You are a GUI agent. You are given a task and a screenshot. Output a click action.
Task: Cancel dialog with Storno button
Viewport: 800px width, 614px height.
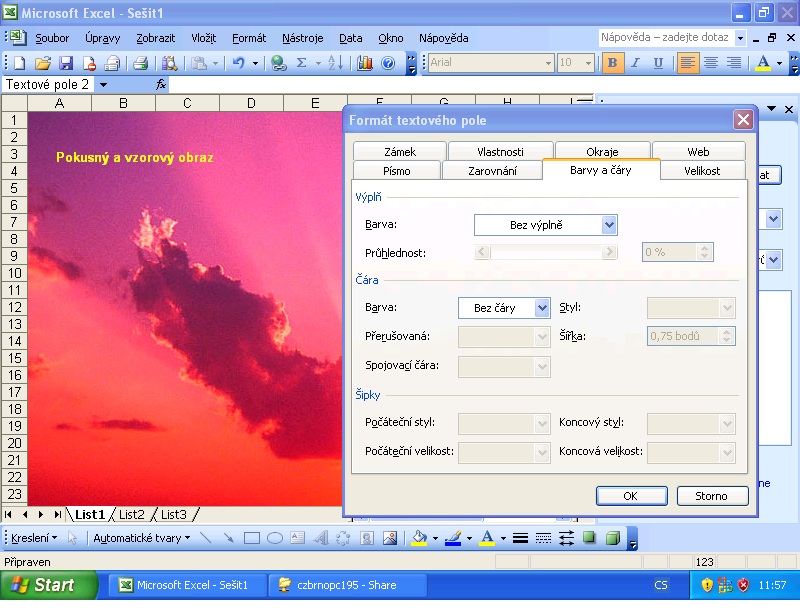coord(712,496)
